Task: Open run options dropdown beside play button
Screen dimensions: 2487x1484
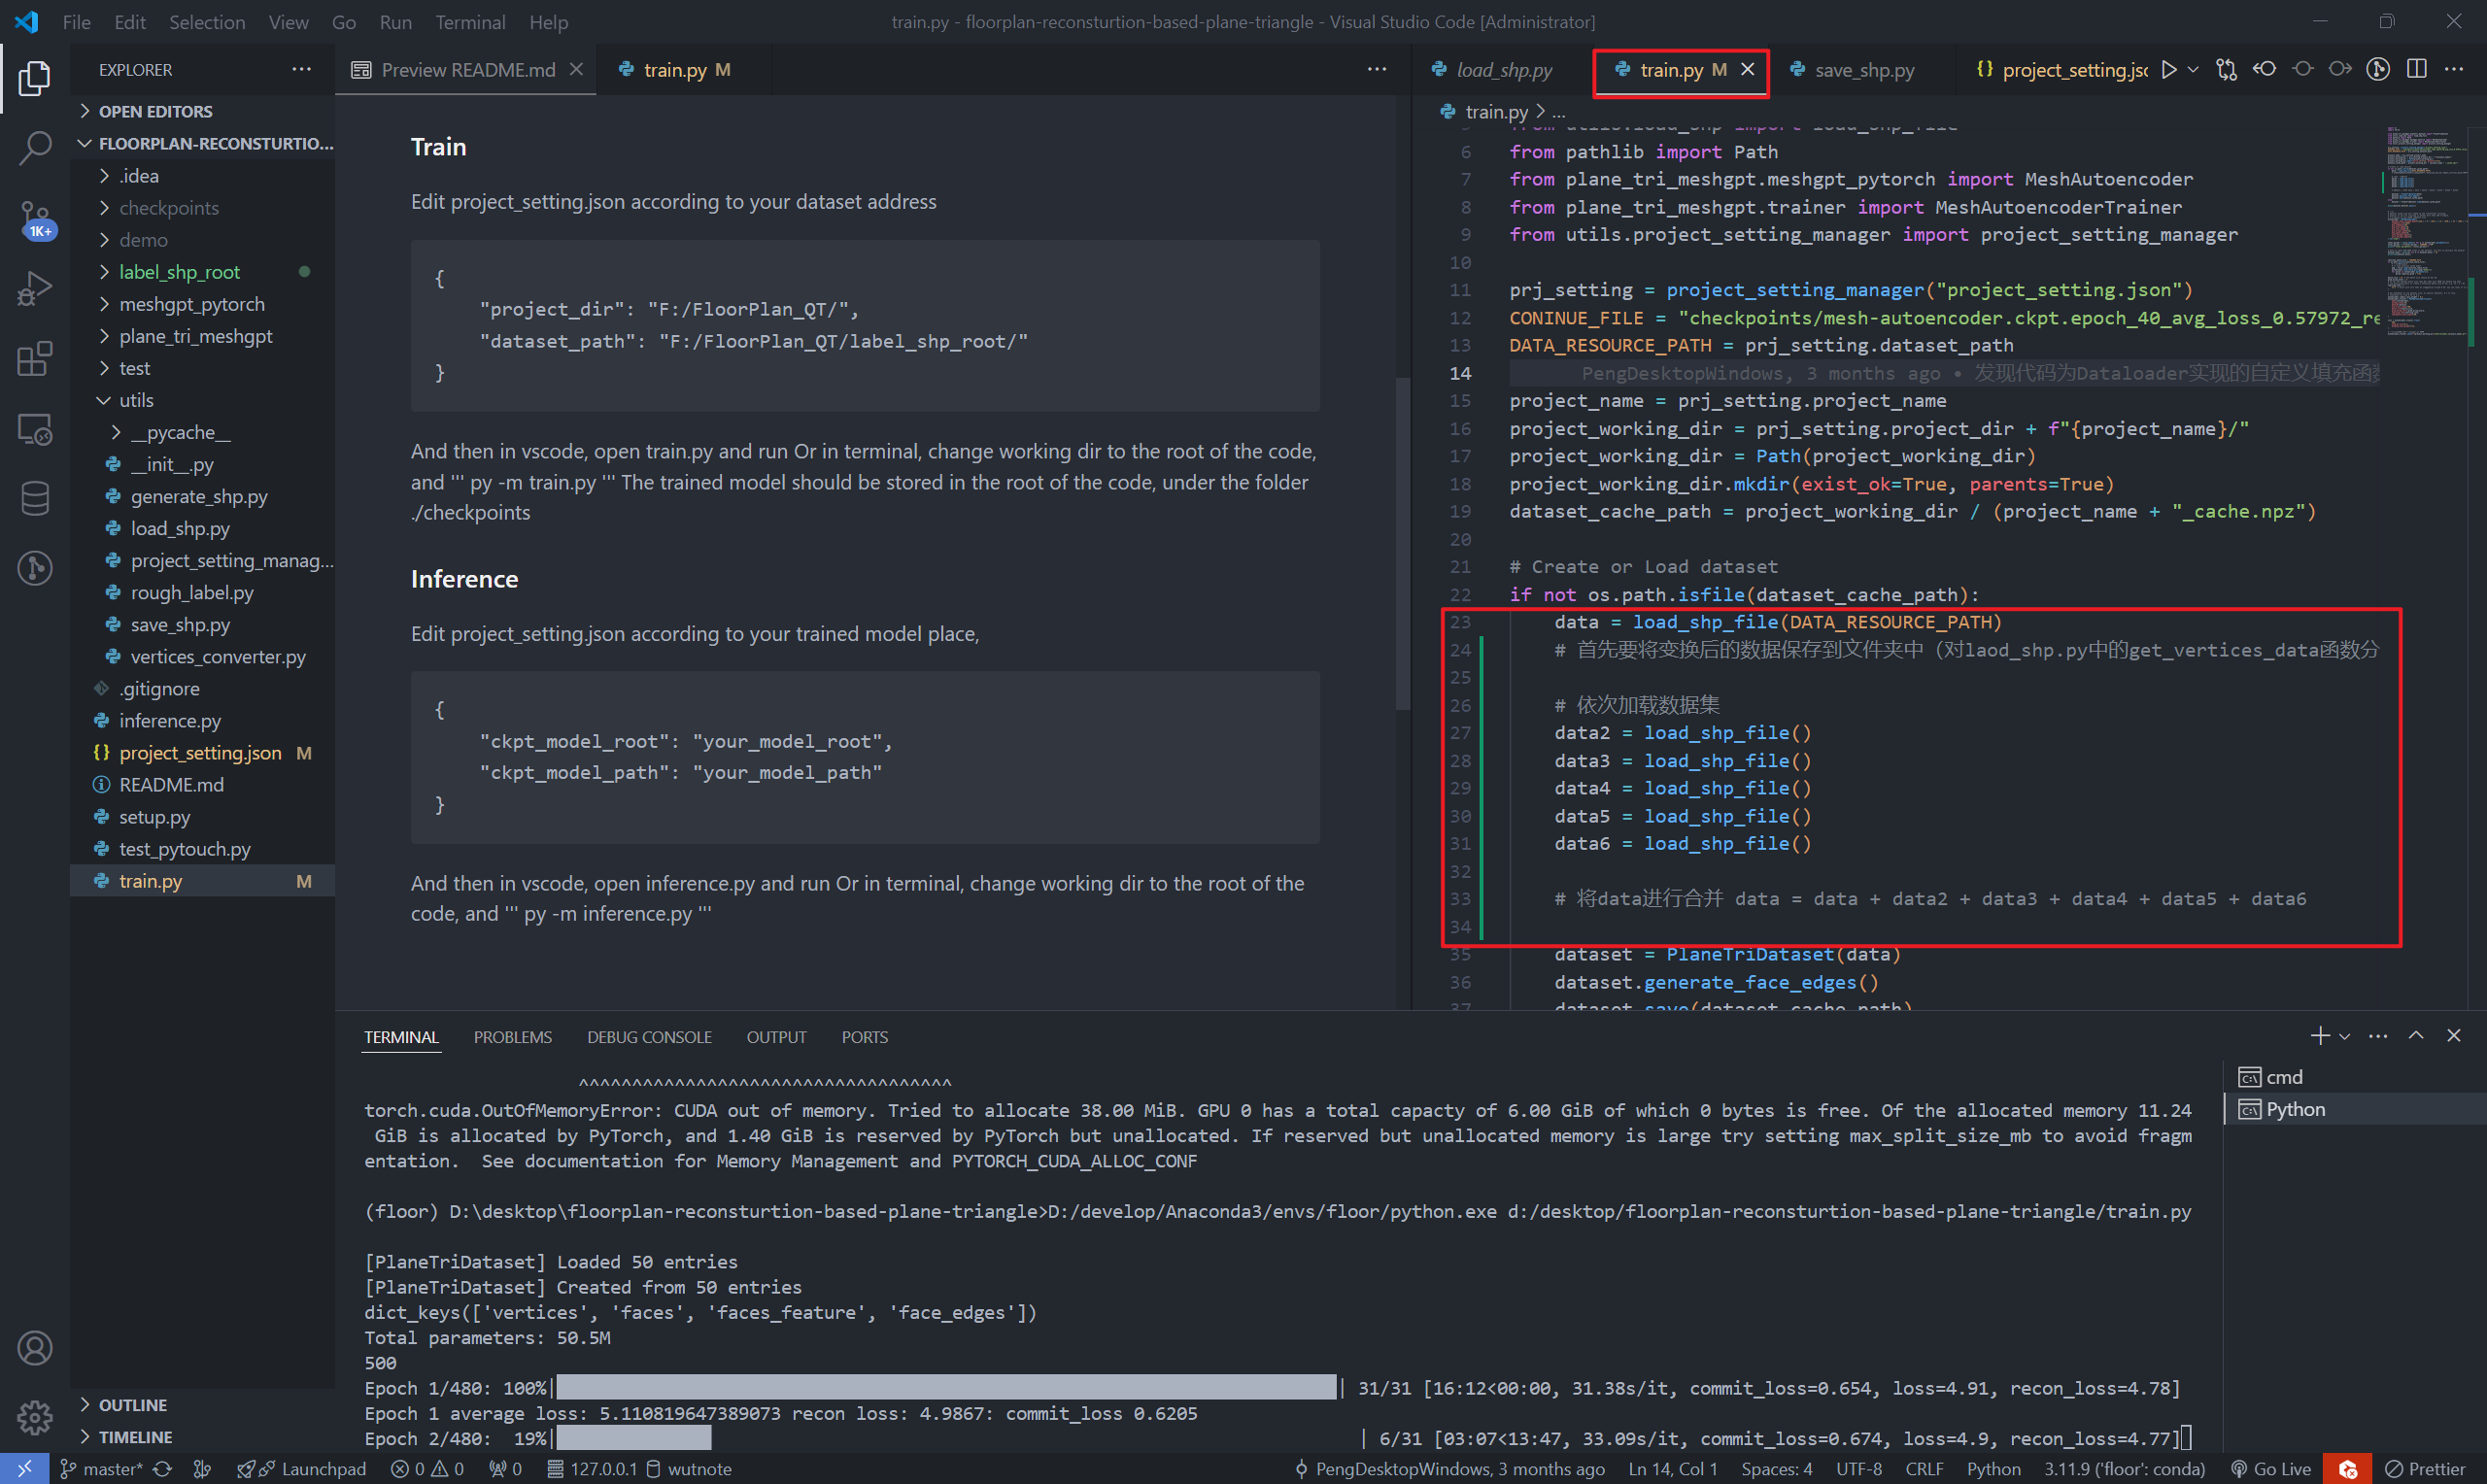Action: [2193, 69]
